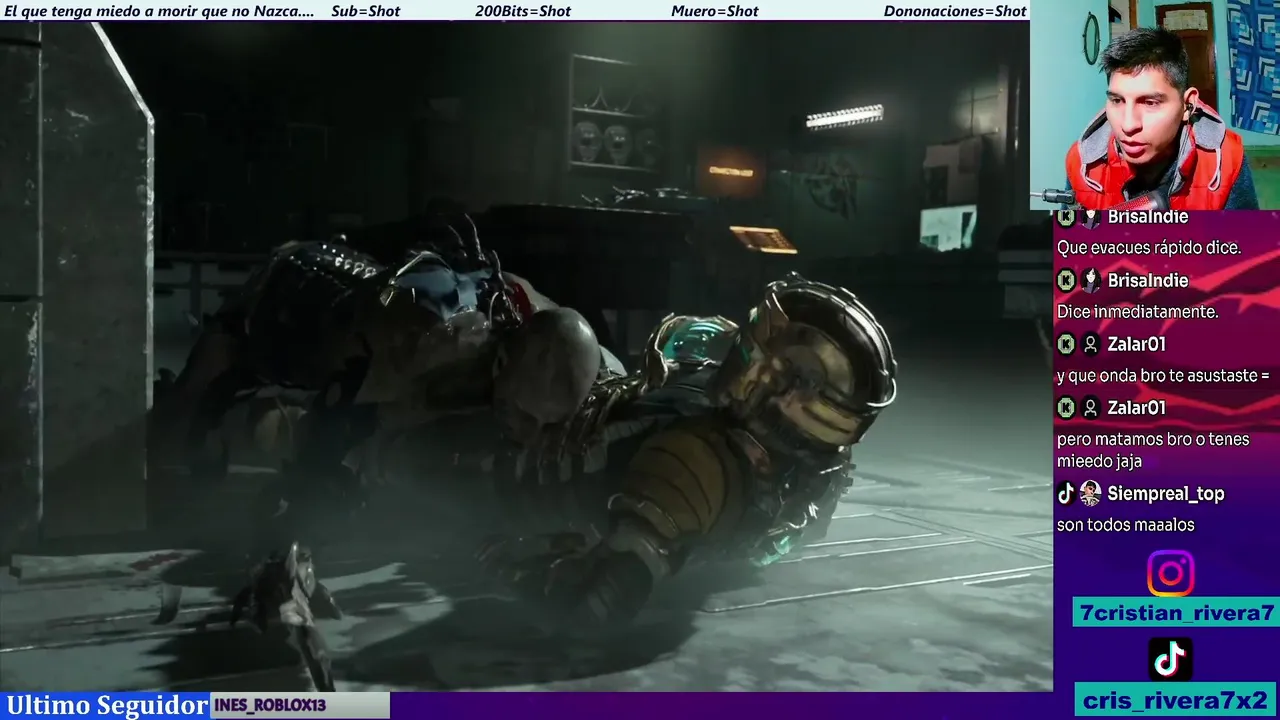
Task: Select Zalar01 username above "y que onda bro"
Action: (x=1136, y=344)
